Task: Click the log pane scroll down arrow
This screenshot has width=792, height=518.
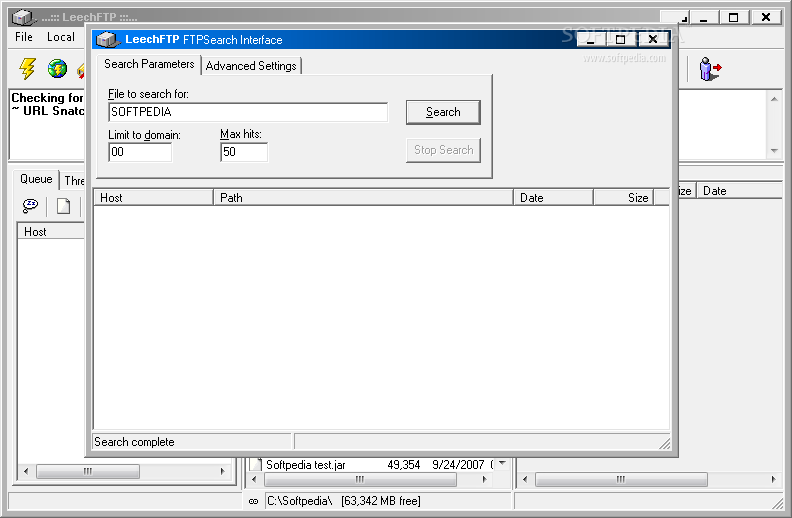Action: [774, 151]
